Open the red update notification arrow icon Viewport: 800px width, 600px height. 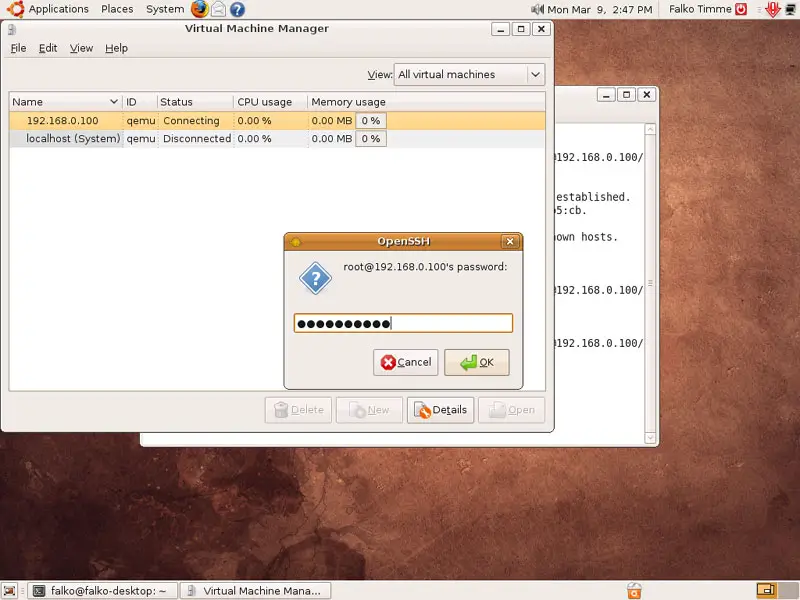(x=772, y=9)
